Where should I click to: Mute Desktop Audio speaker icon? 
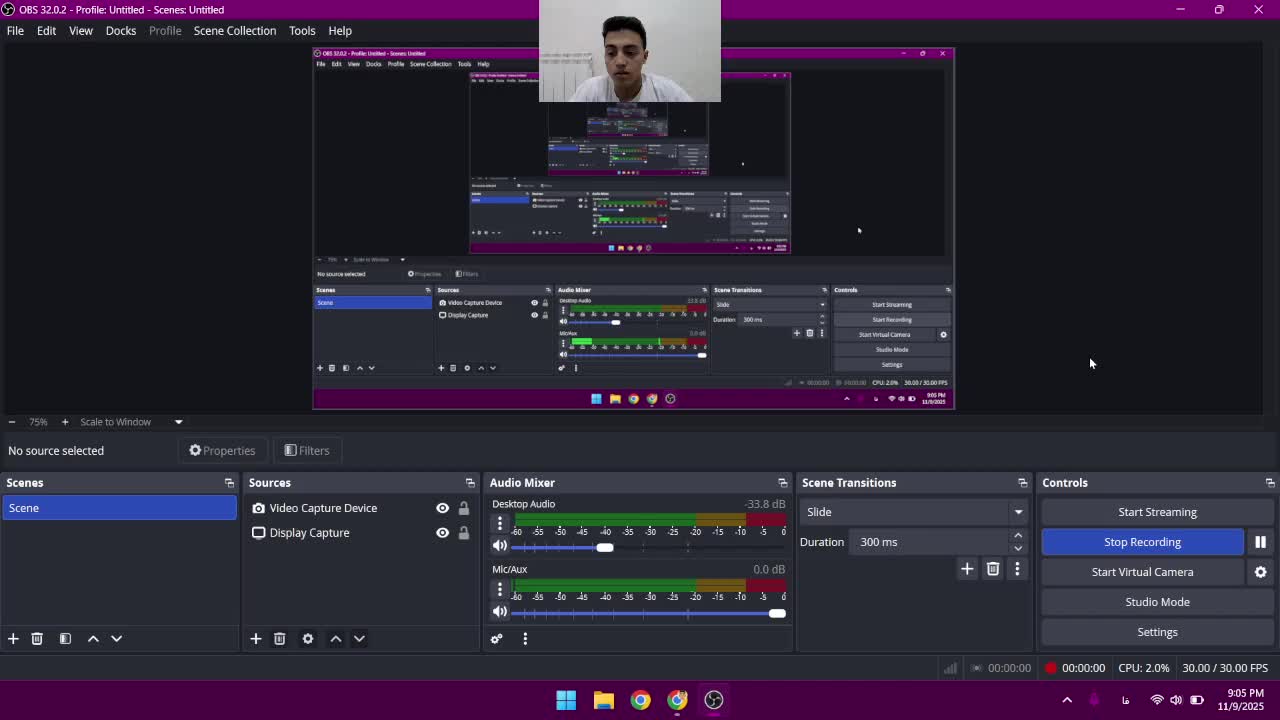(x=500, y=546)
